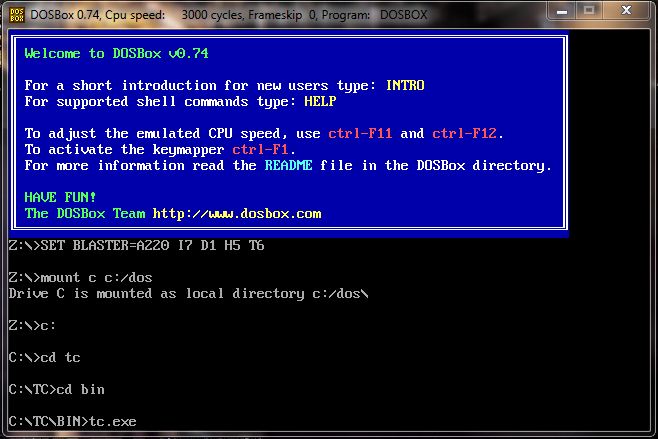Click the 'cd bin' command line
Image resolution: width=658 pixels, height=439 pixels.
pos(56,389)
